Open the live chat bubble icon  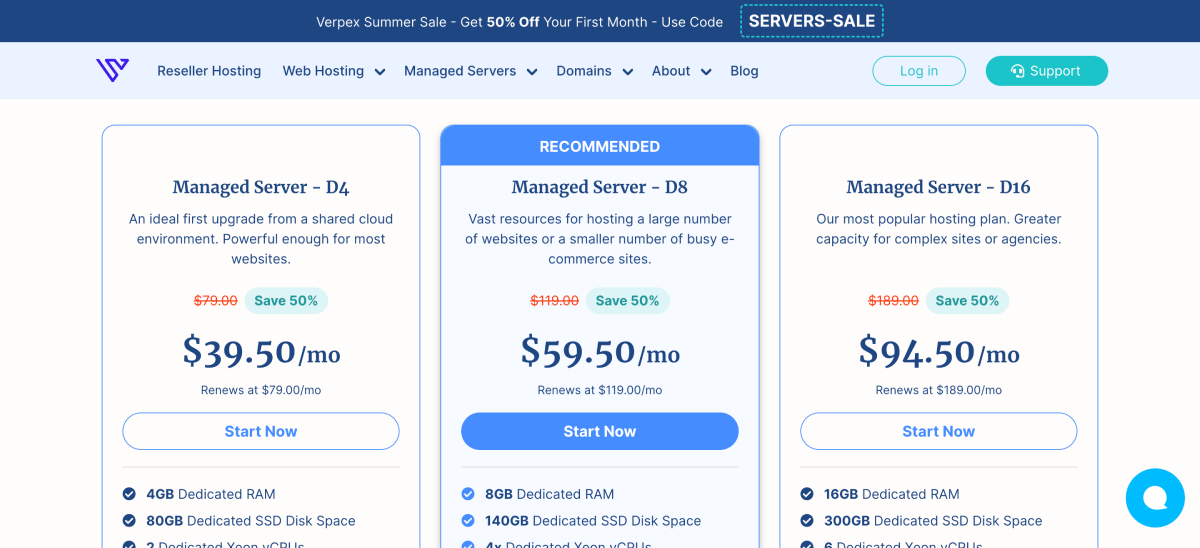click(1155, 498)
